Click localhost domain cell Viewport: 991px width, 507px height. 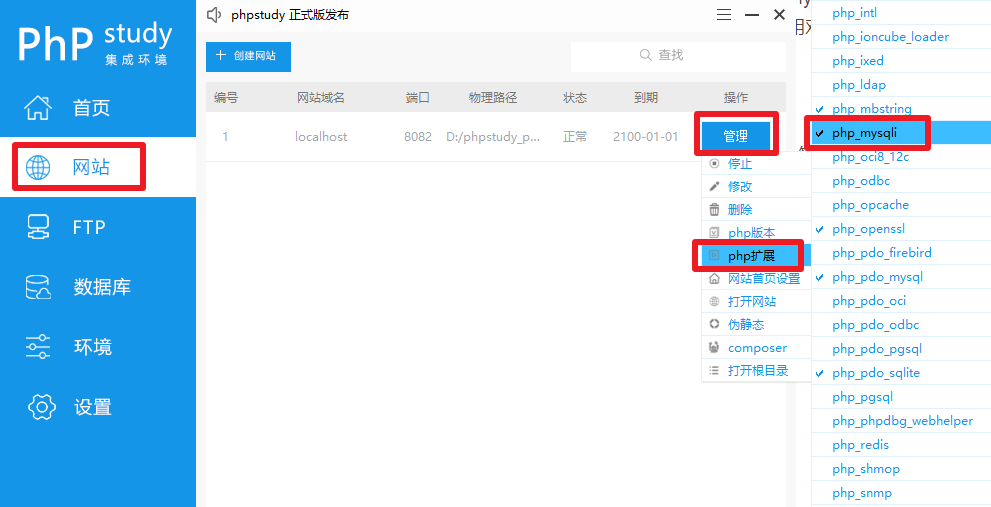(x=321, y=137)
